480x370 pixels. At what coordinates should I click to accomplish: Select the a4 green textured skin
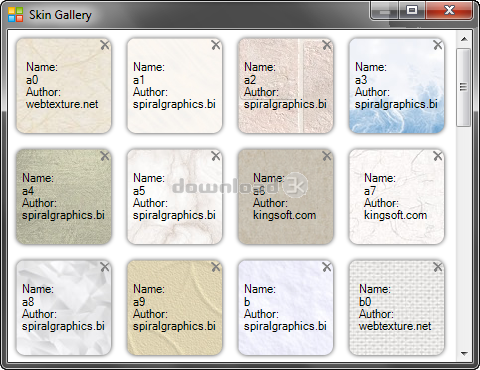point(64,197)
